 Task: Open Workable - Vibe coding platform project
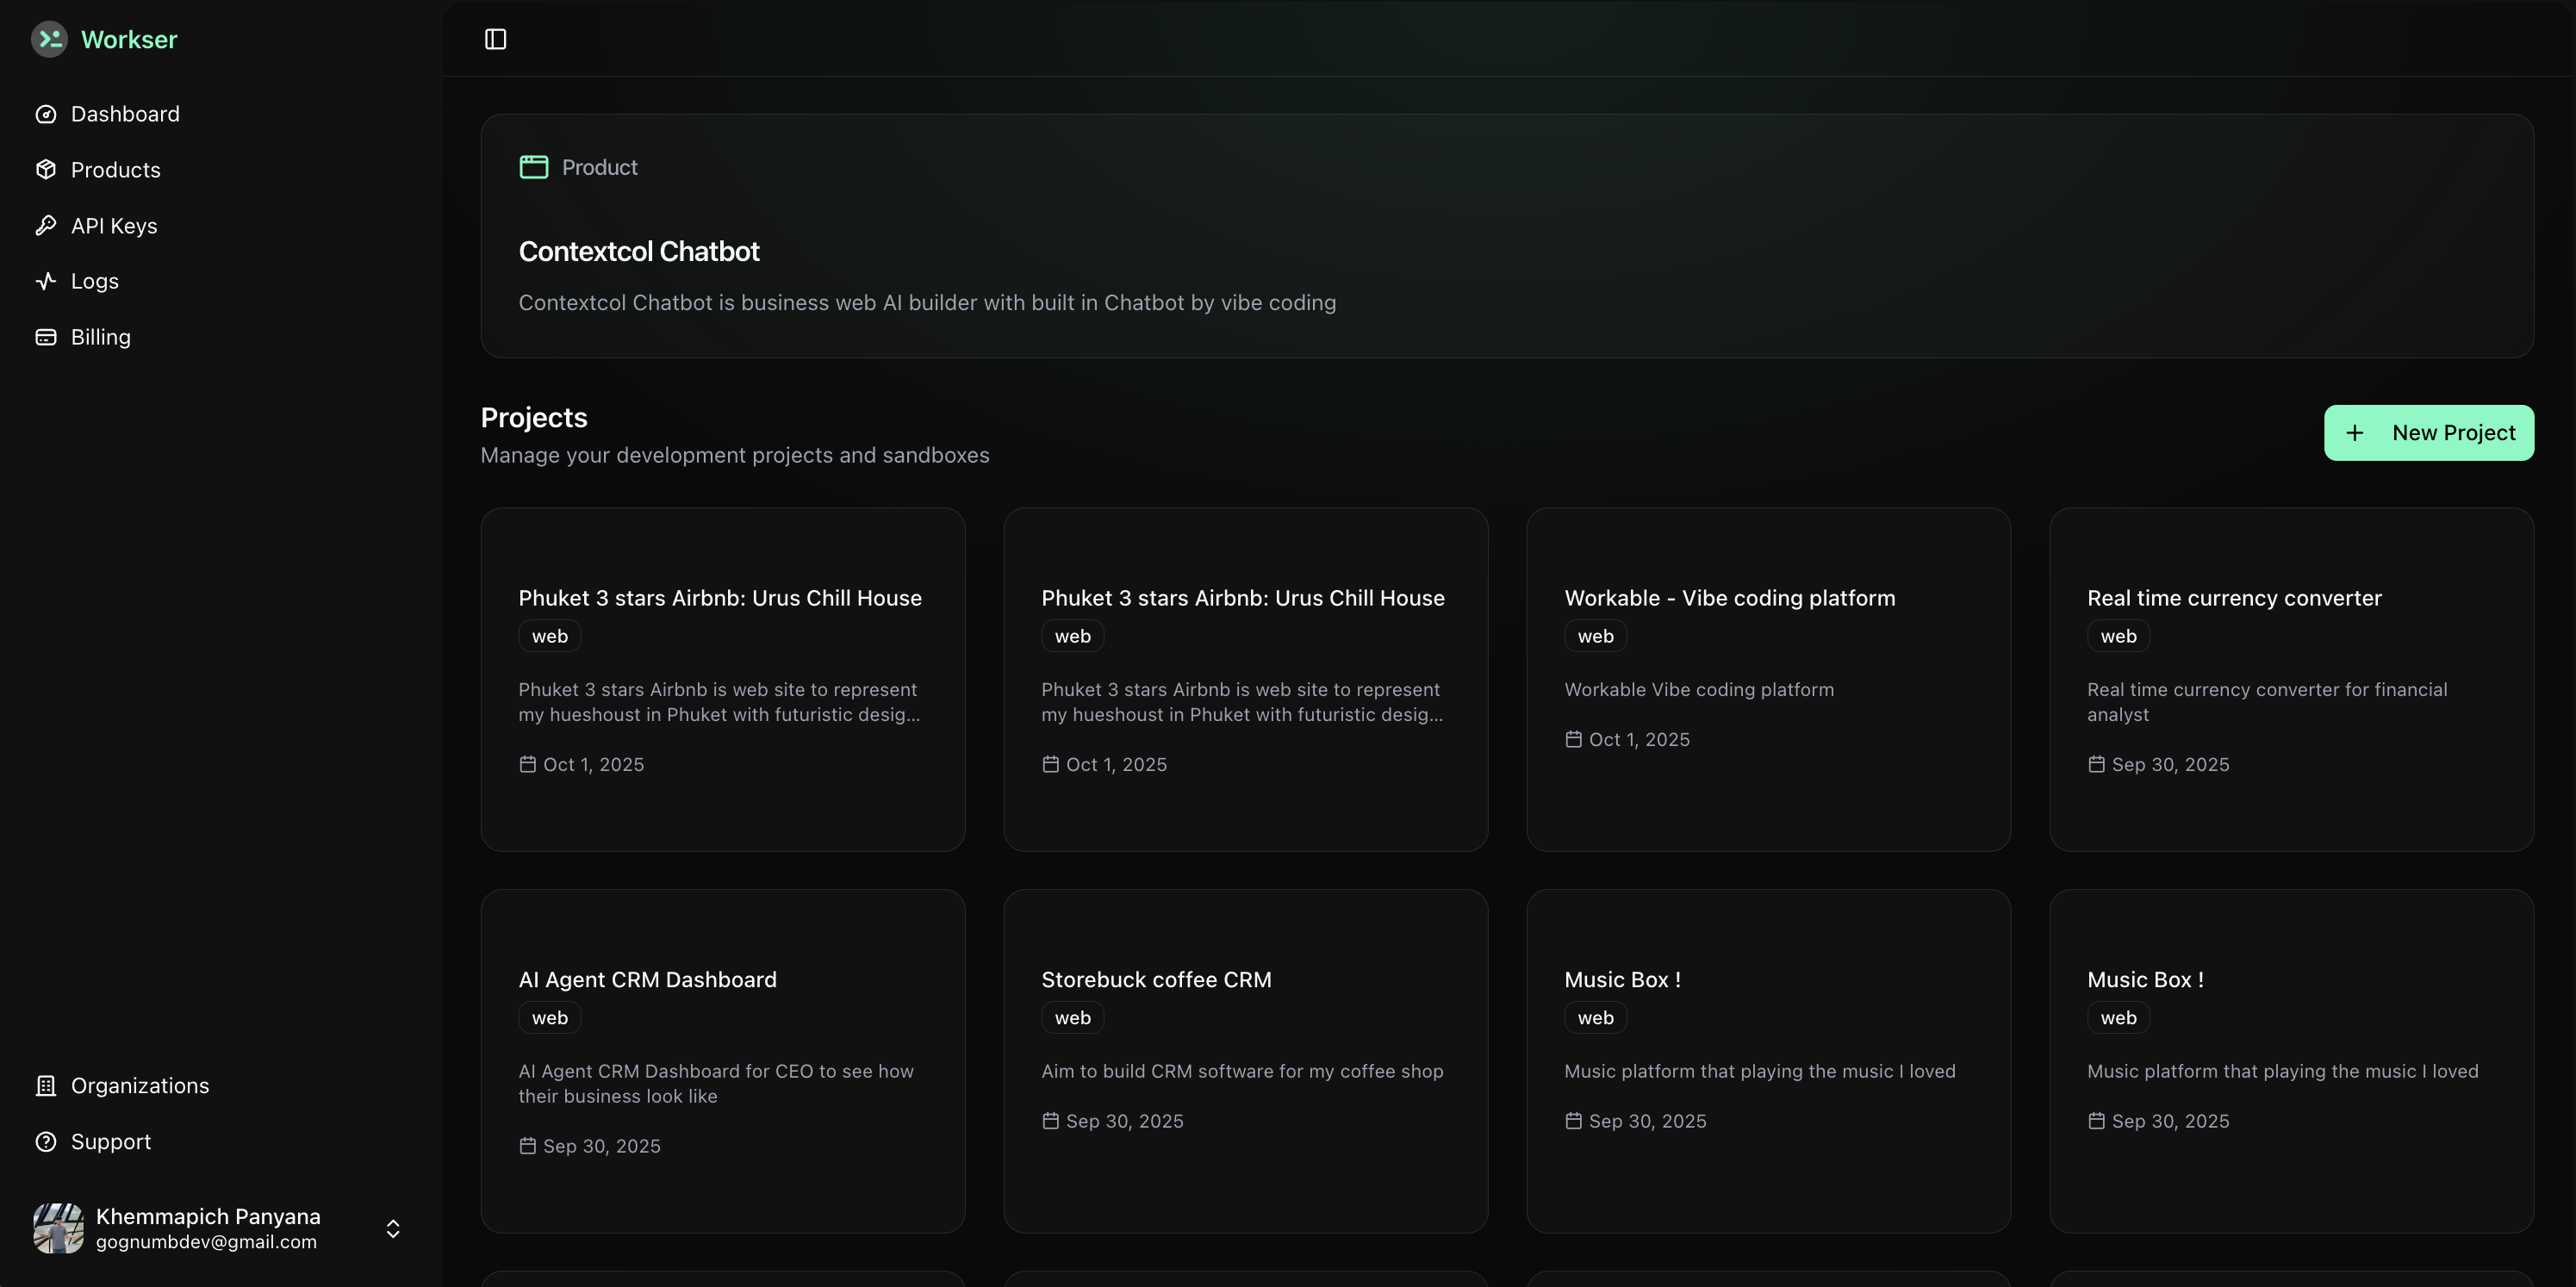coord(1729,598)
